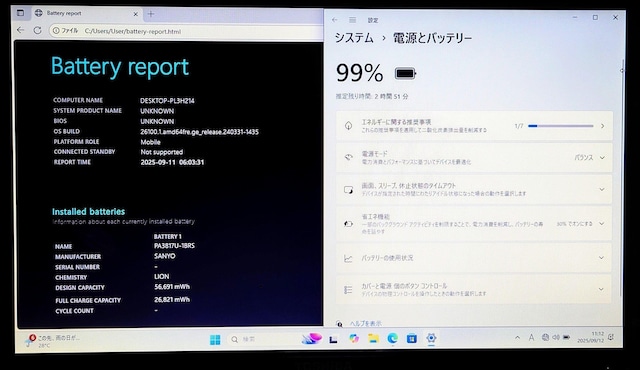
Task: Click the energy recommendations progress bar
Action: tap(560, 126)
